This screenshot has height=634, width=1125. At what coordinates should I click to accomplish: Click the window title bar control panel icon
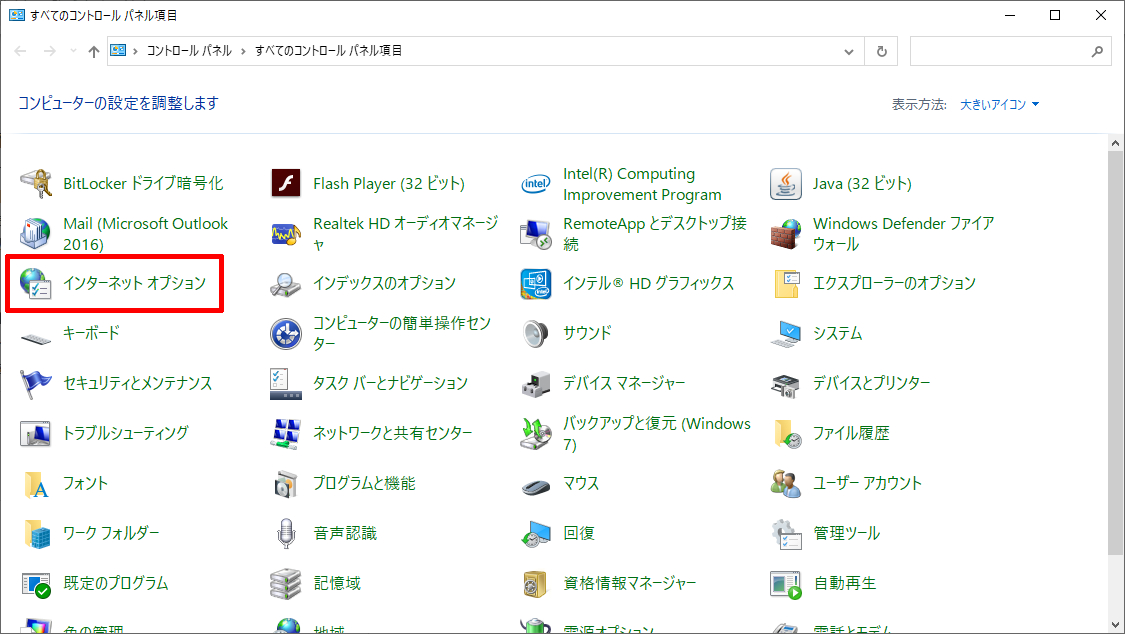17,15
